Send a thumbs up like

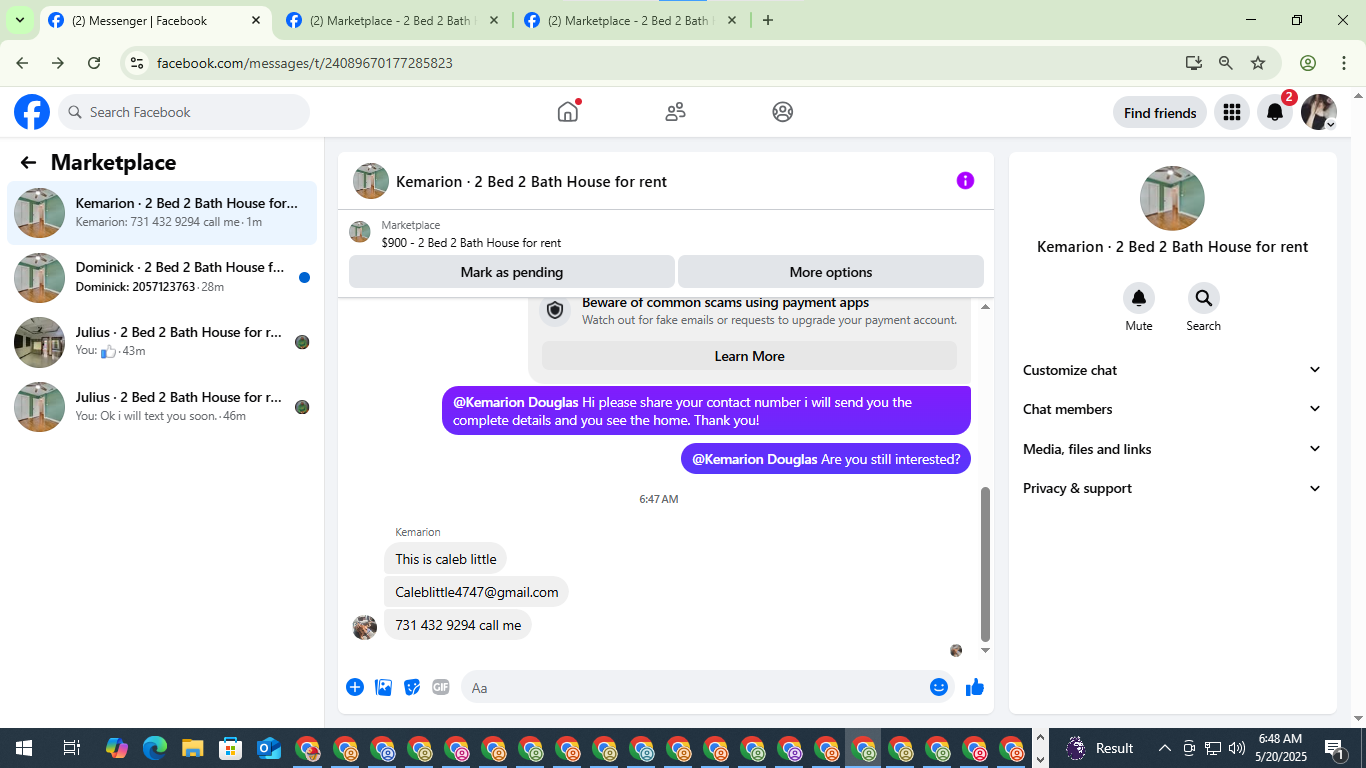(975, 687)
